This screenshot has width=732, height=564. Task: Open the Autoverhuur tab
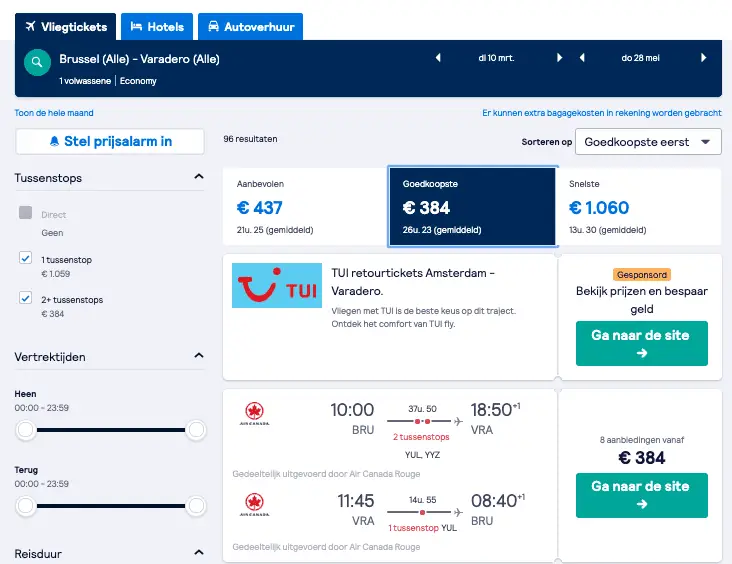pos(251,27)
